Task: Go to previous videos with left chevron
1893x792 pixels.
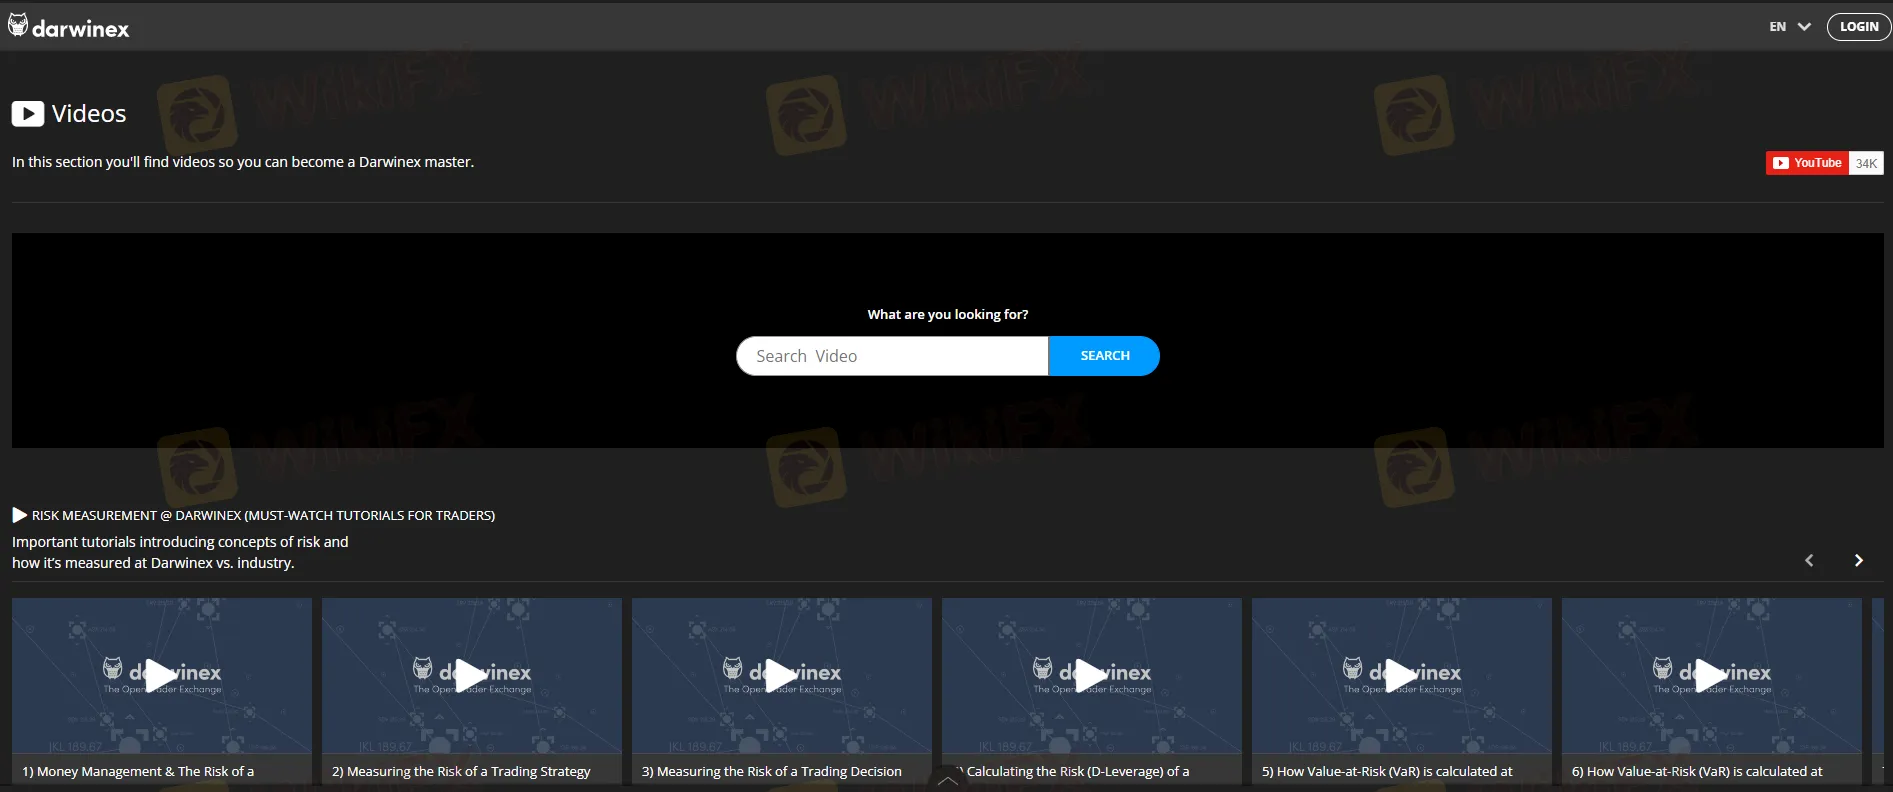Action: pyautogui.click(x=1809, y=561)
